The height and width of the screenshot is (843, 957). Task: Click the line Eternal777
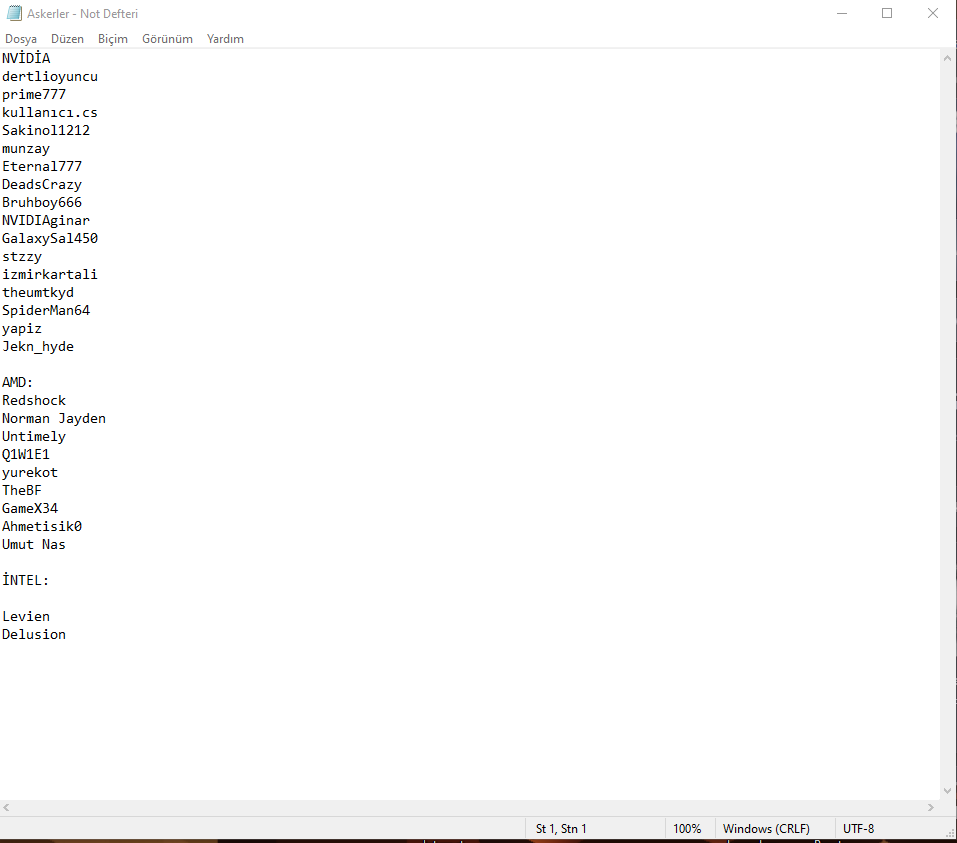click(x=42, y=167)
